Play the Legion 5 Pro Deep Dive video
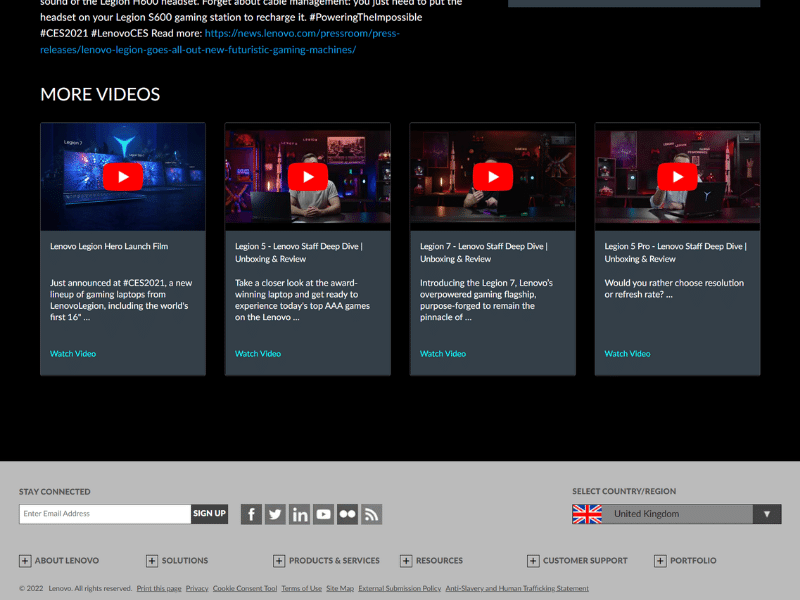 click(x=678, y=177)
